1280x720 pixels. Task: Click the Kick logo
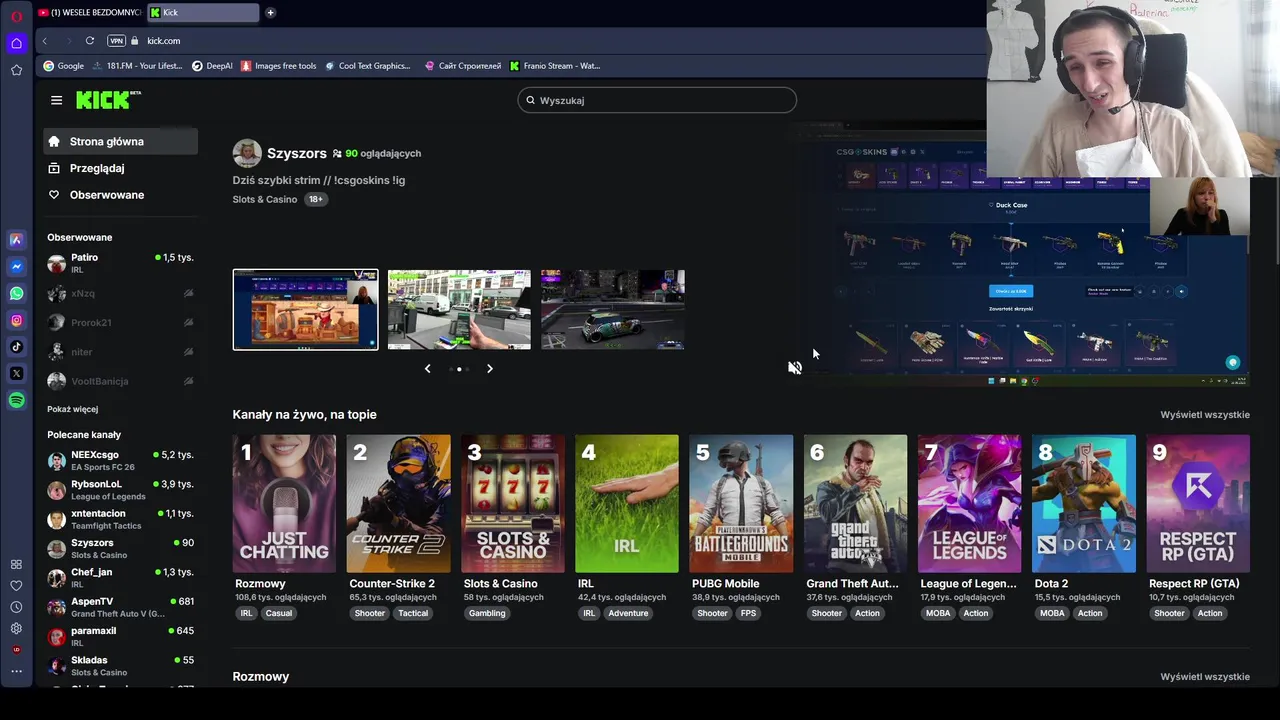pos(108,100)
